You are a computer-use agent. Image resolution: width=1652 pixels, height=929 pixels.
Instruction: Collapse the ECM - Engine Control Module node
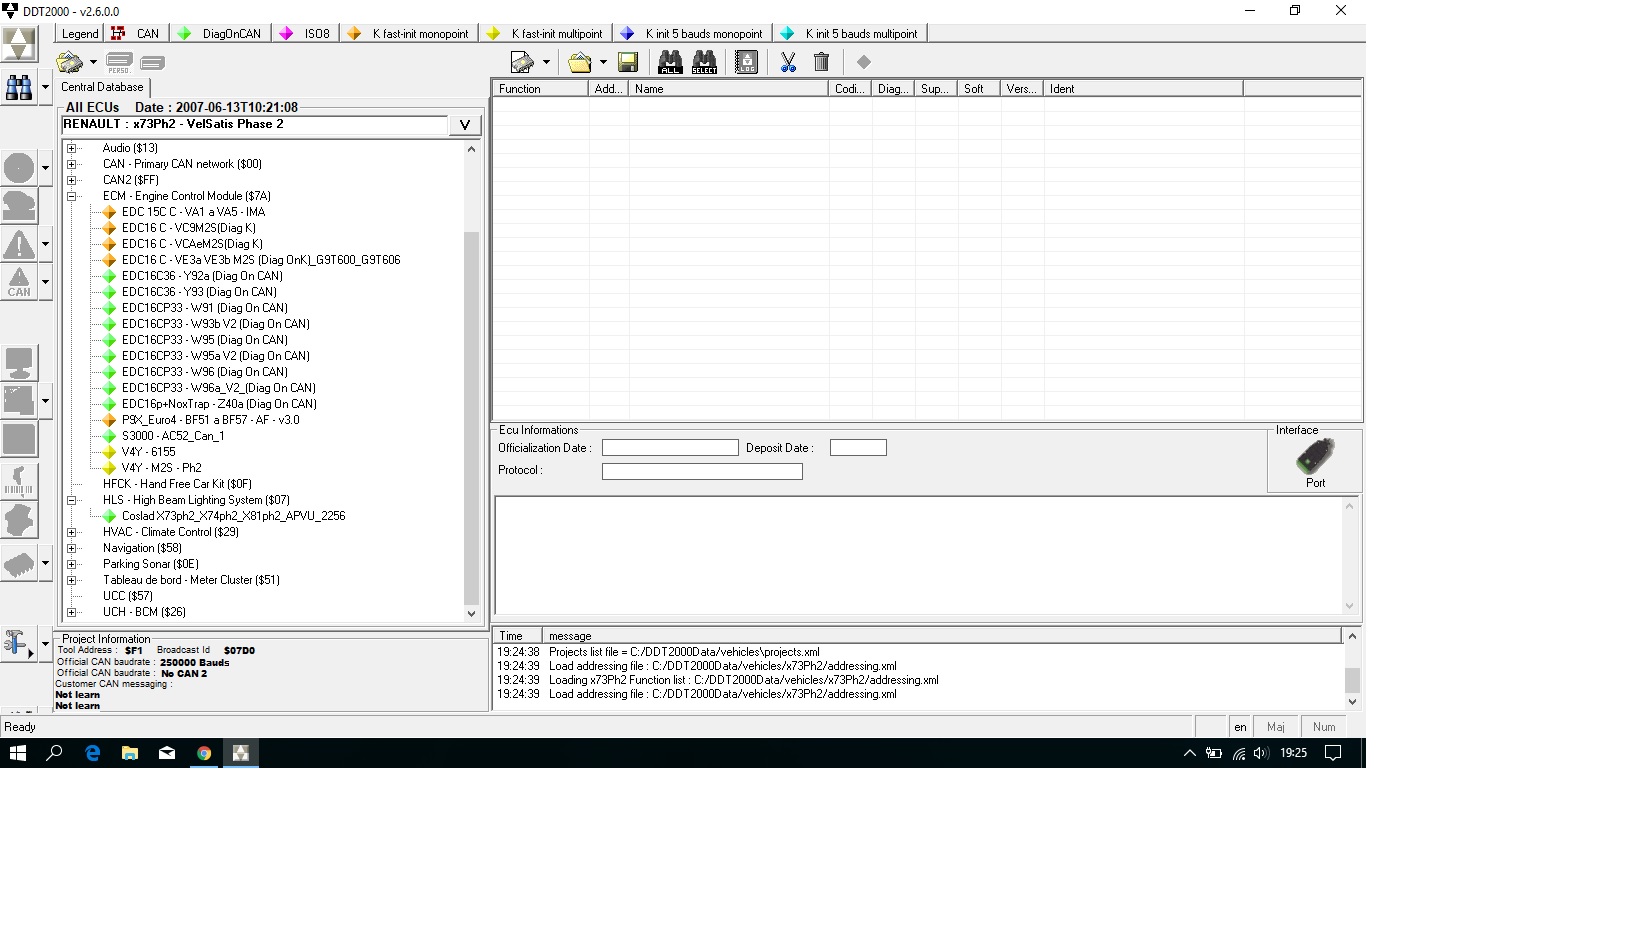72,196
